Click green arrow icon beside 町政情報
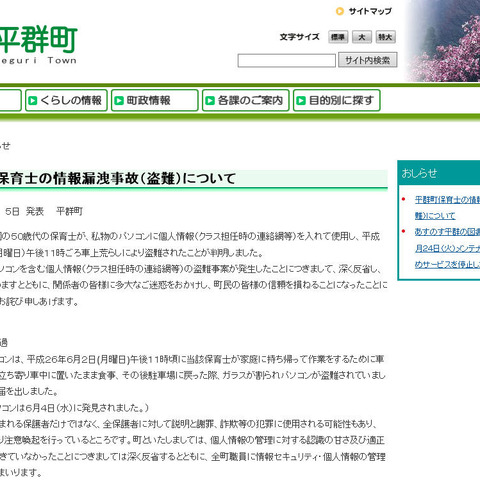This screenshot has height=480, width=480. (119, 100)
